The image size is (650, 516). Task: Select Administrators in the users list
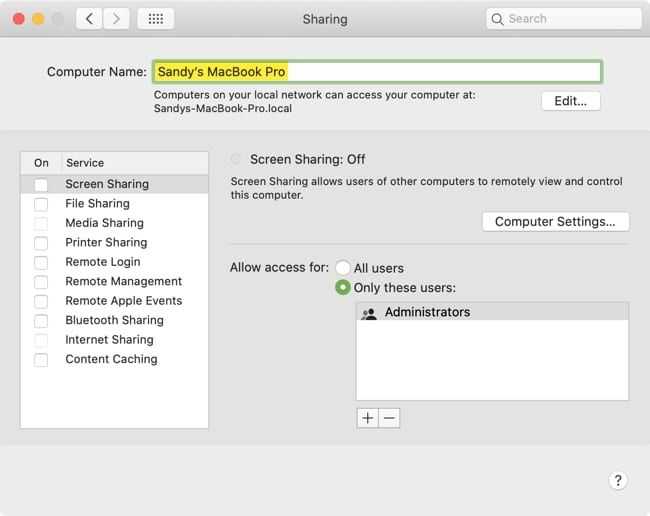(x=492, y=312)
